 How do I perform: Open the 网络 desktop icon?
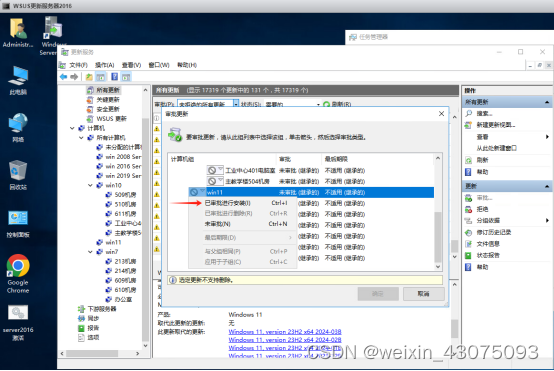click(18, 128)
